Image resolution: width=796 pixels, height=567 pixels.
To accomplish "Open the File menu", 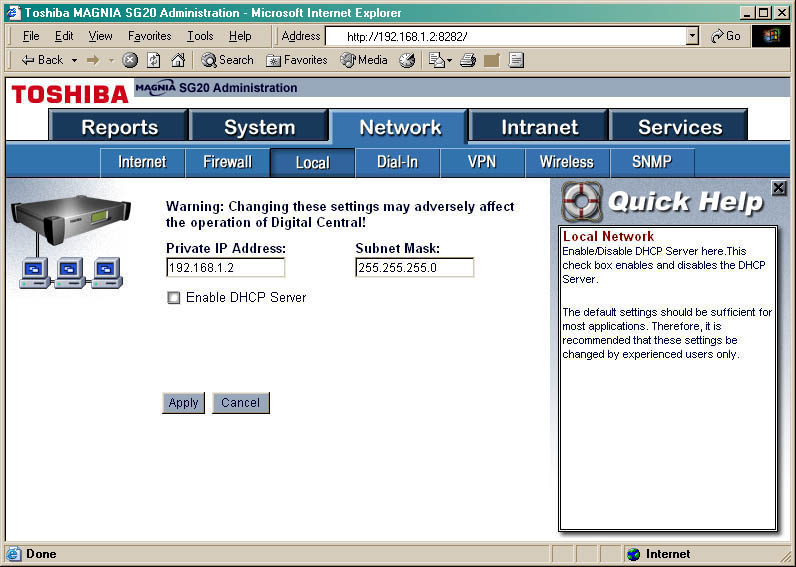I will pyautogui.click(x=31, y=36).
